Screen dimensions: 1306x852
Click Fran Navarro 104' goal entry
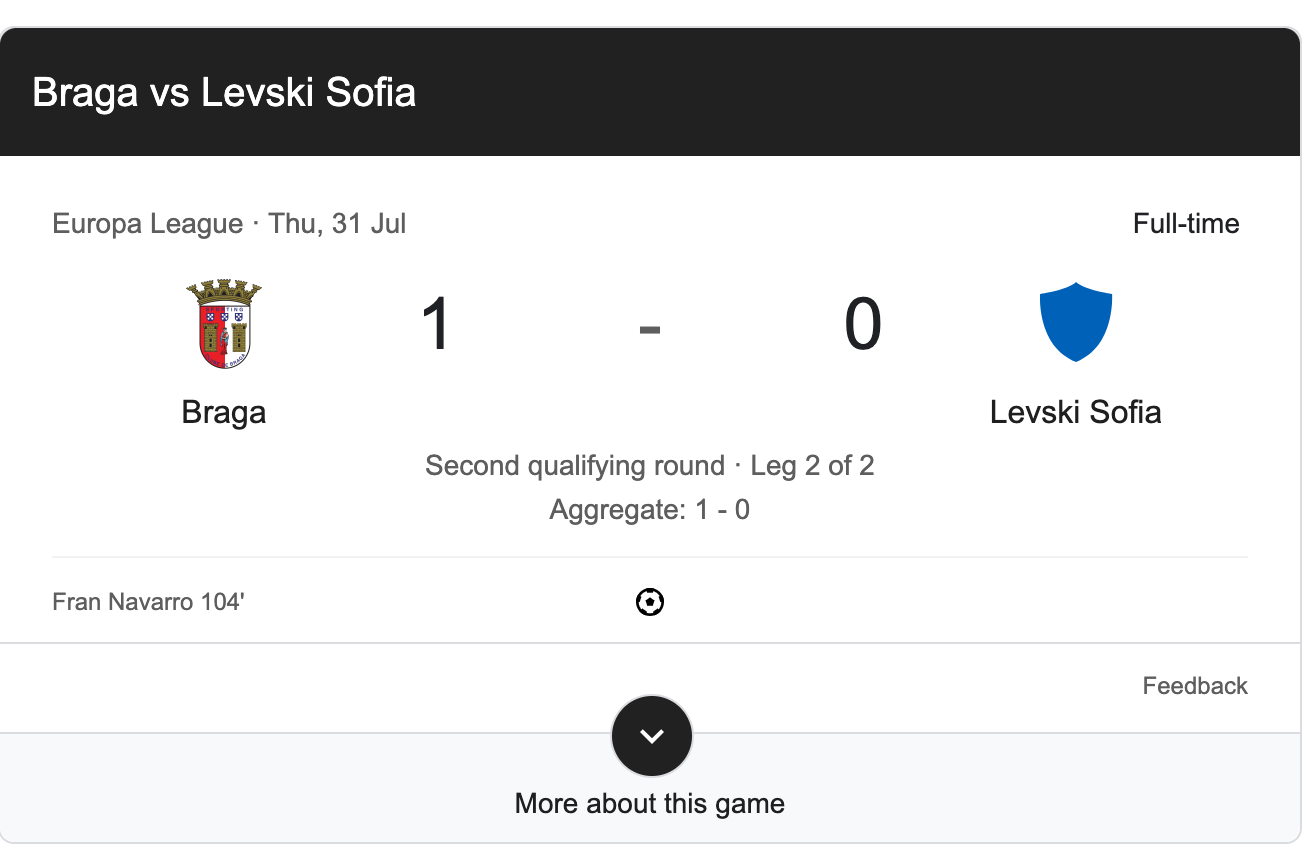(x=148, y=602)
